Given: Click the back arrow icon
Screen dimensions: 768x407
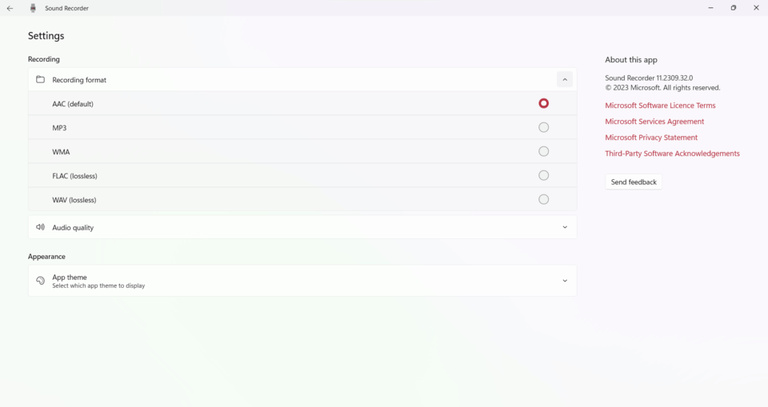Looking at the screenshot, I should [x=10, y=8].
